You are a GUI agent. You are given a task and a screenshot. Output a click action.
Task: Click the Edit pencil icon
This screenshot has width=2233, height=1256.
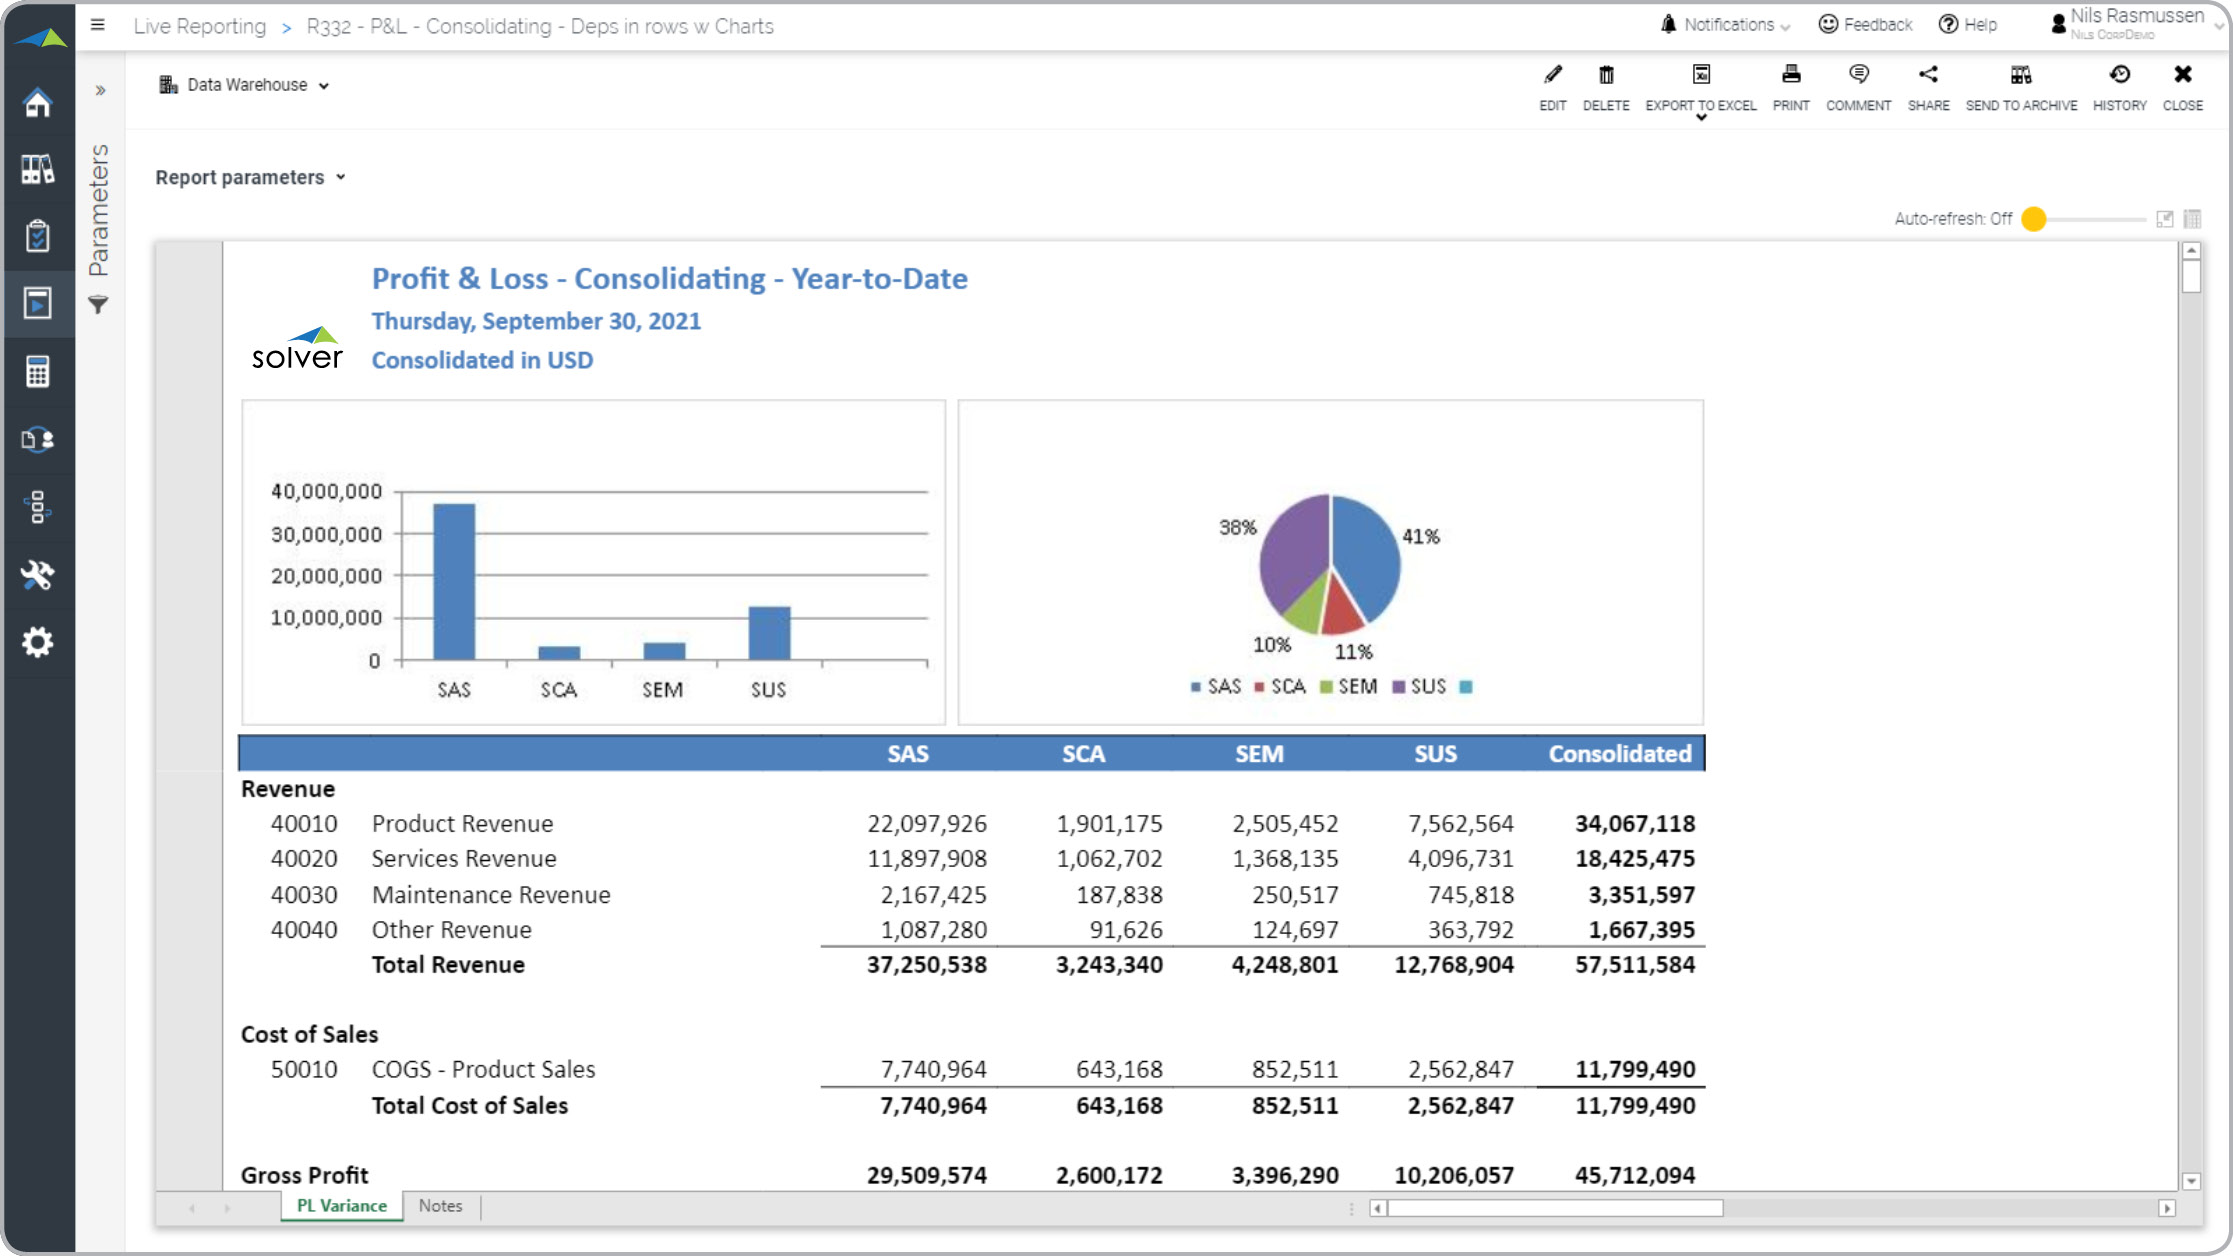point(1552,76)
